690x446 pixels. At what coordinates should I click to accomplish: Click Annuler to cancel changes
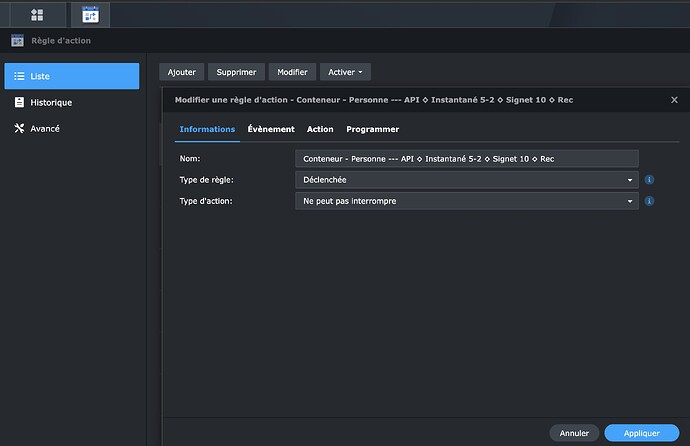coord(574,433)
